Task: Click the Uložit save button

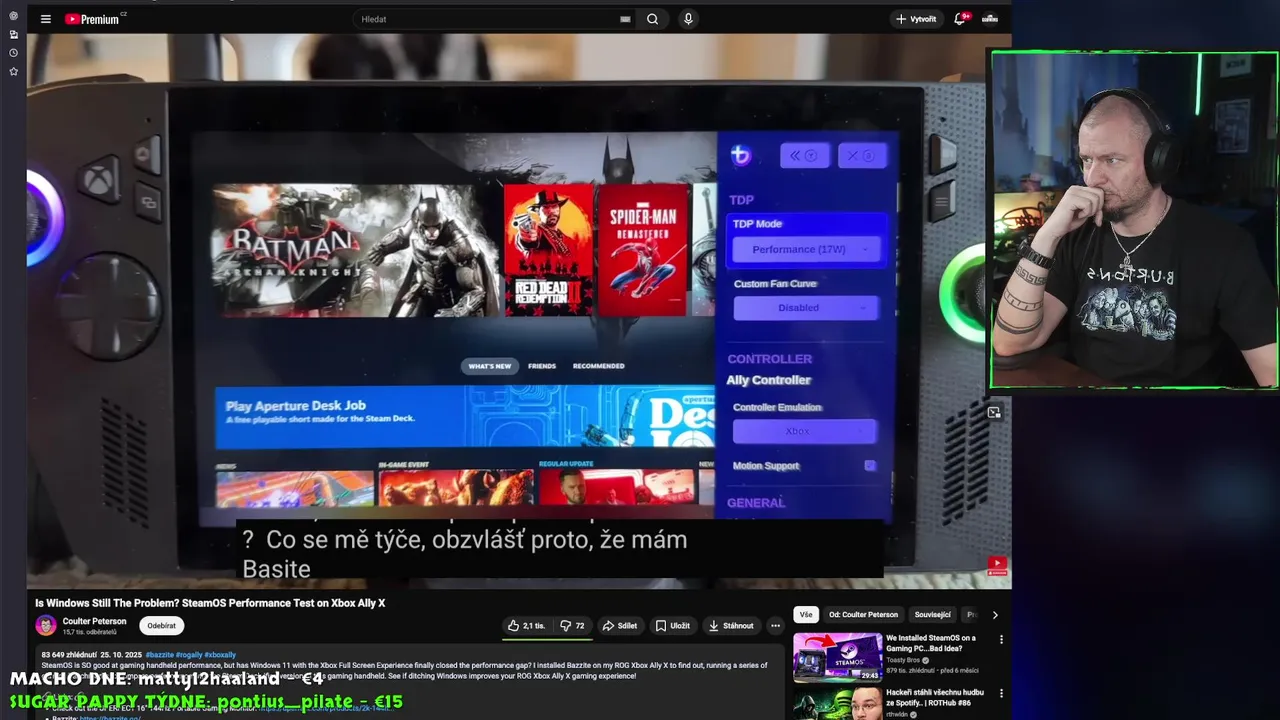Action: 672,626
